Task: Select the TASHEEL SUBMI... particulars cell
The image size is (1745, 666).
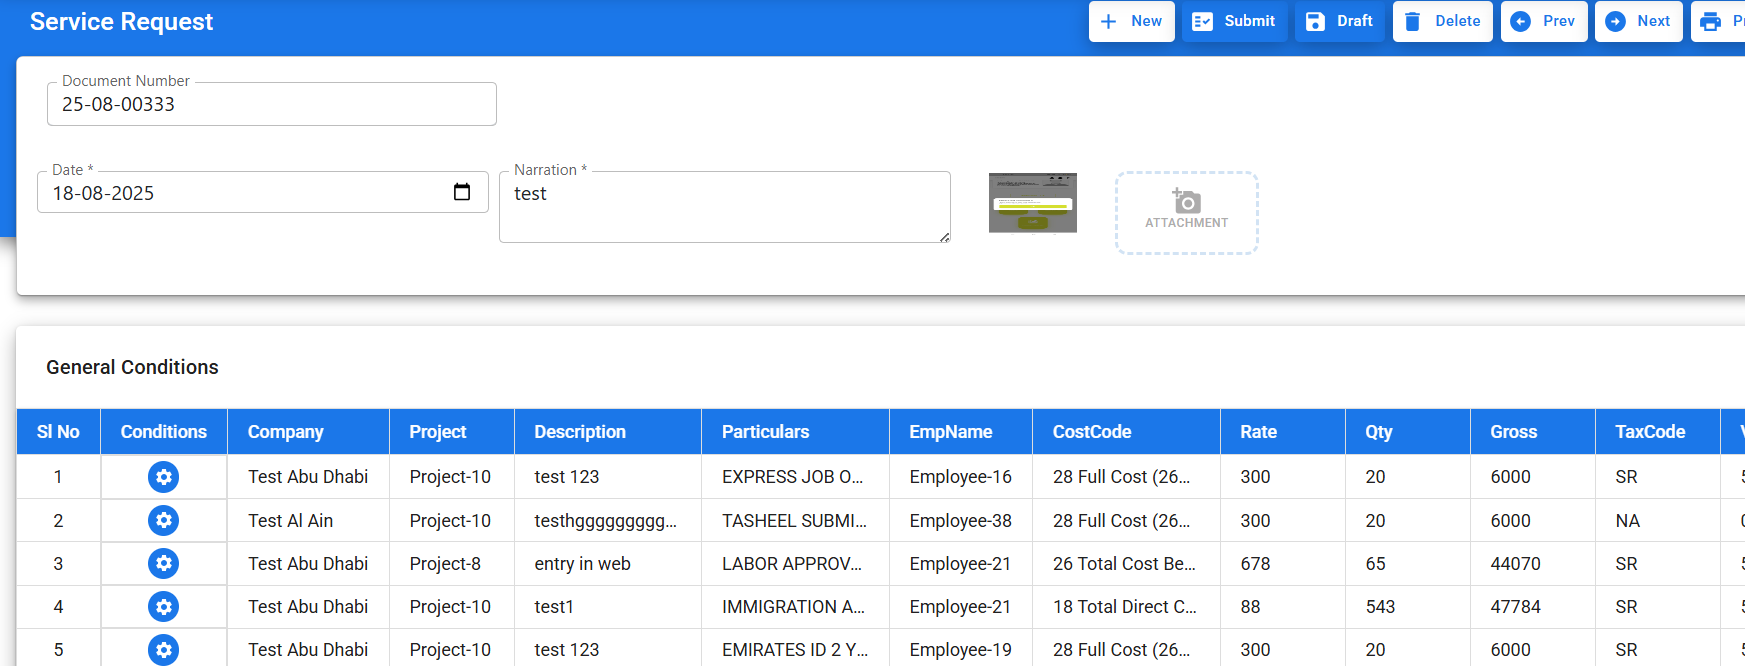Action: pyautogui.click(x=794, y=521)
